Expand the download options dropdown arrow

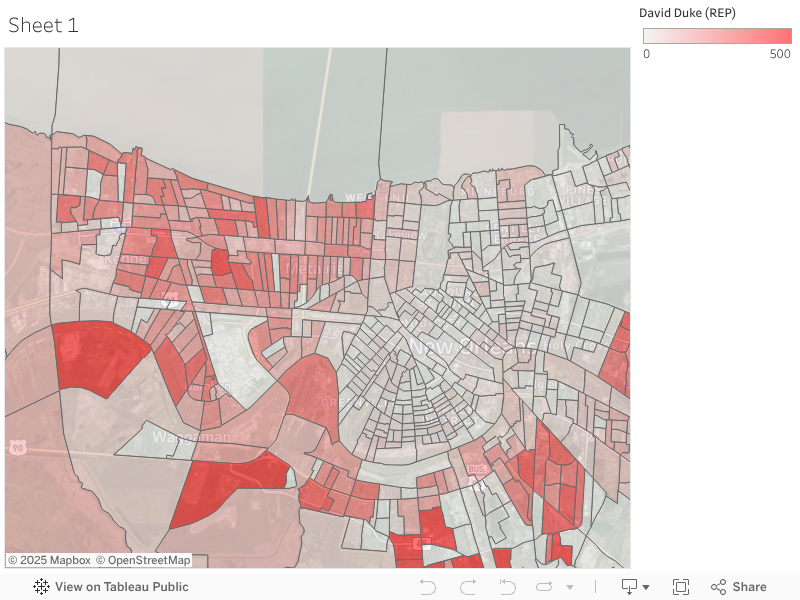coord(646,587)
